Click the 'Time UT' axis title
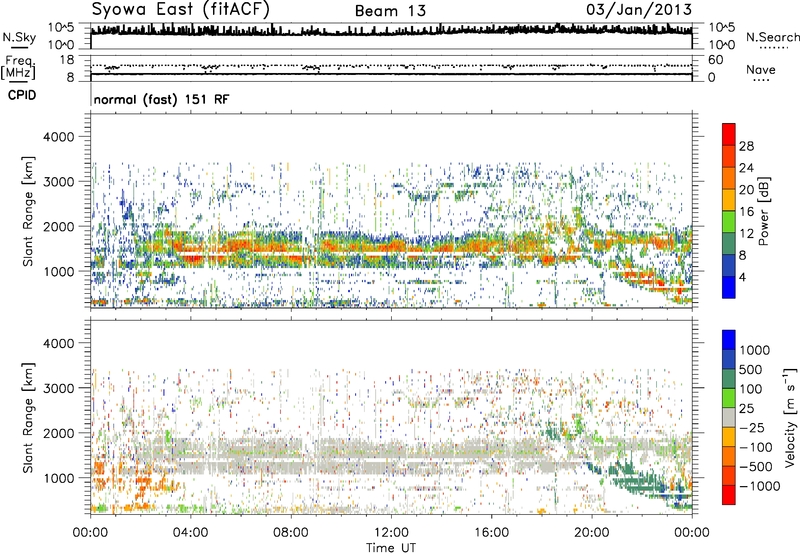 point(391,548)
